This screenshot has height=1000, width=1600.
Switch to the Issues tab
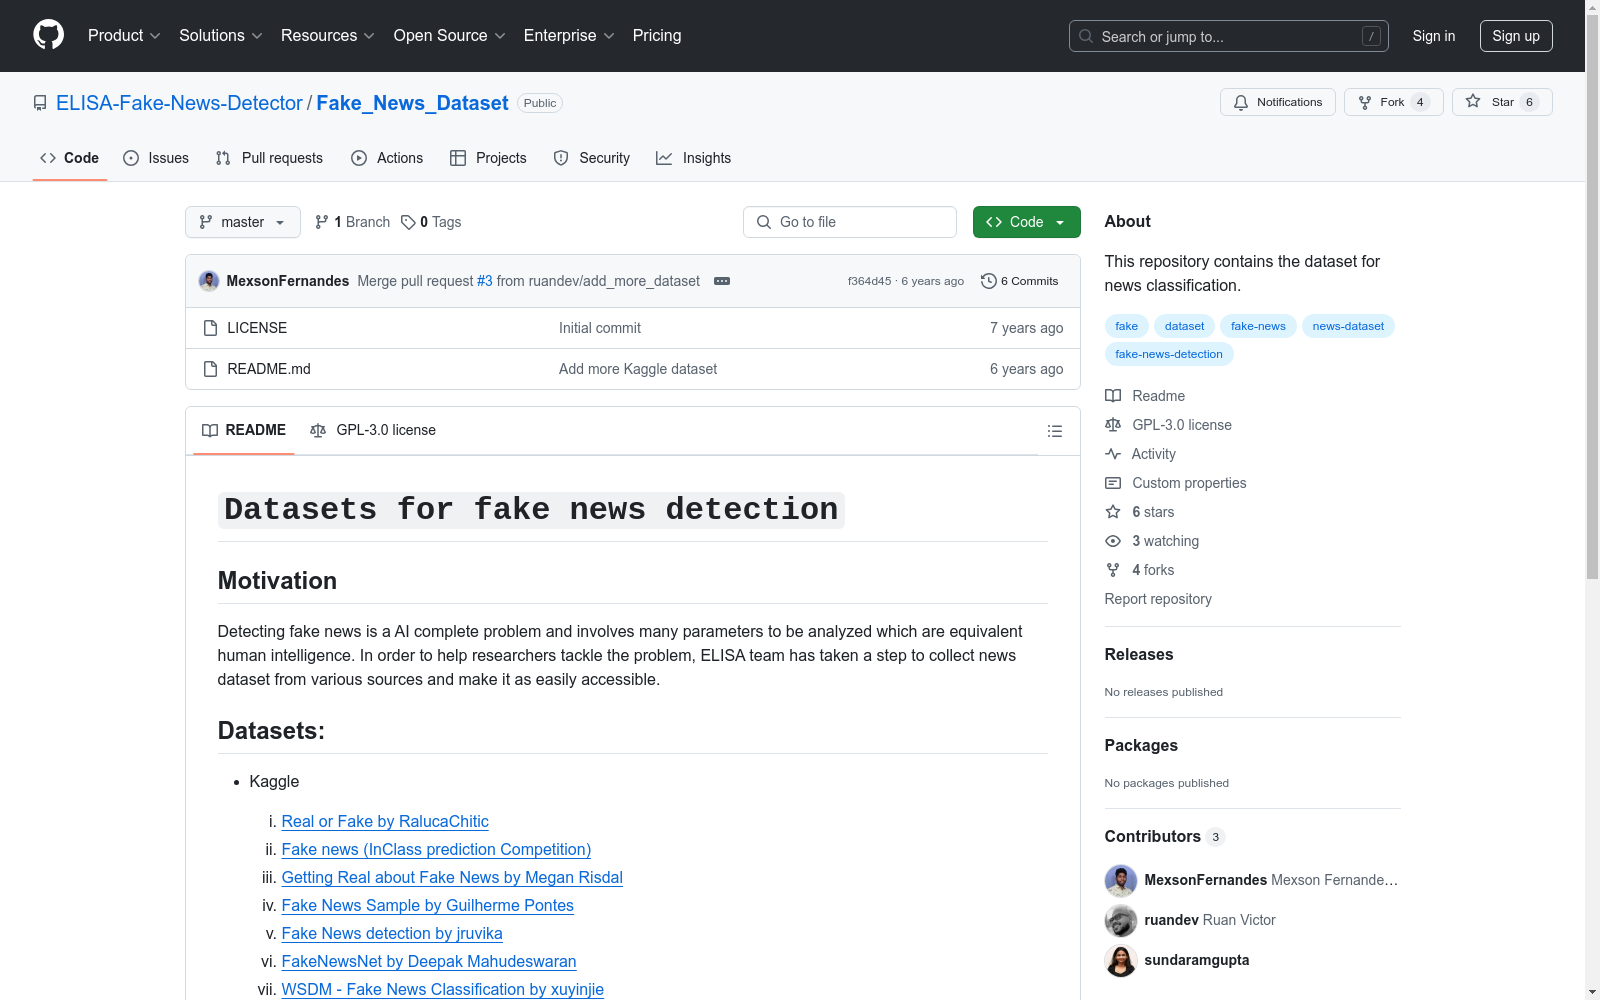point(156,158)
